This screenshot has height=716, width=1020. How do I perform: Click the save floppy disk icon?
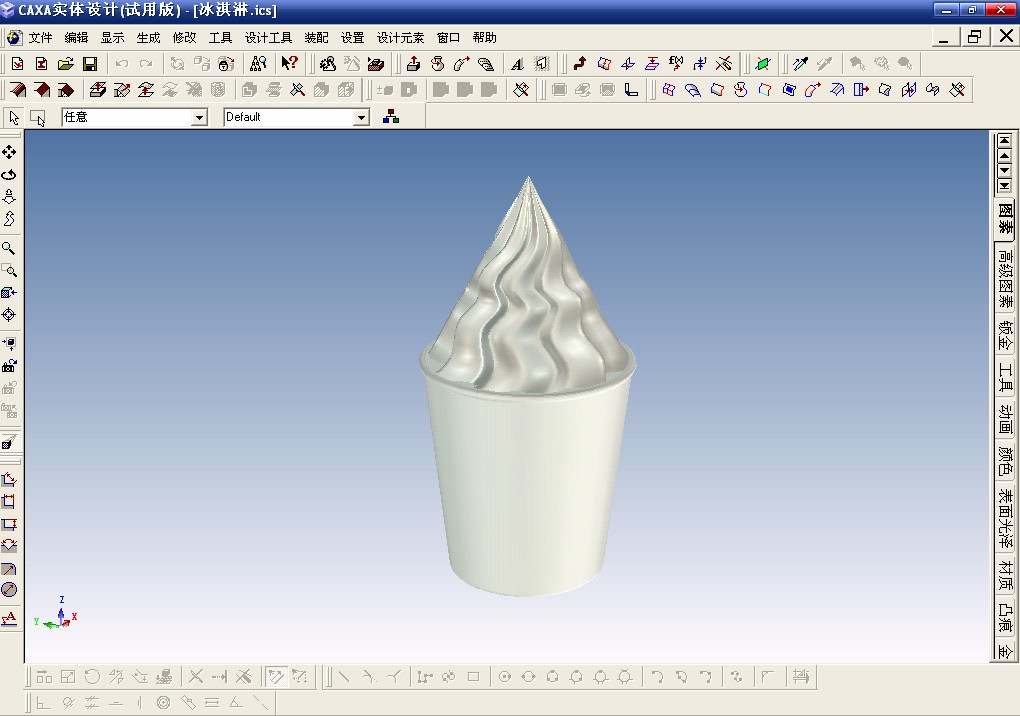(x=90, y=64)
